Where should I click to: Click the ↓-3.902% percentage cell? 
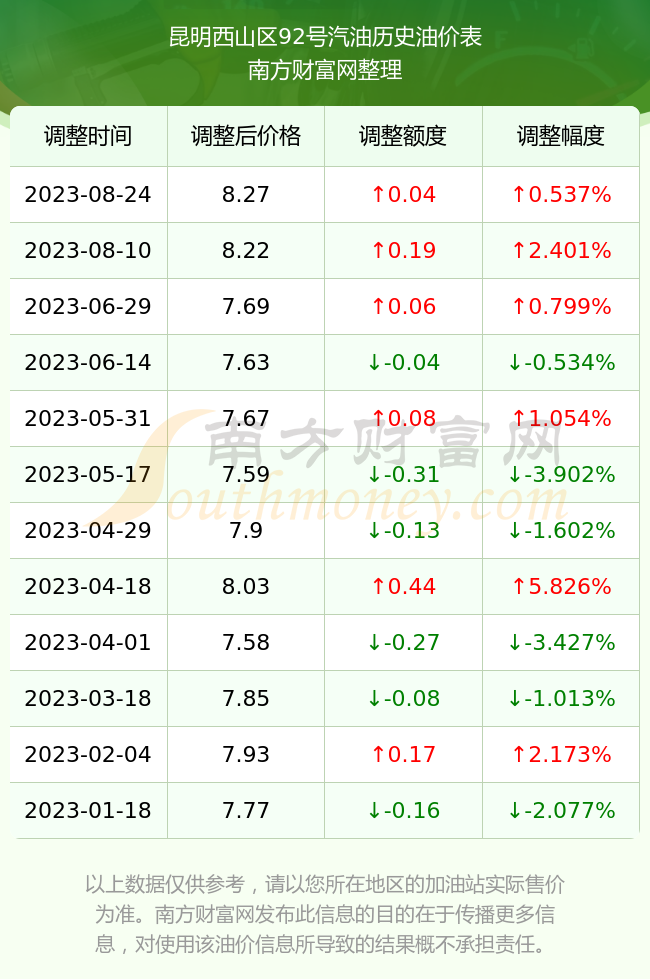(x=561, y=474)
